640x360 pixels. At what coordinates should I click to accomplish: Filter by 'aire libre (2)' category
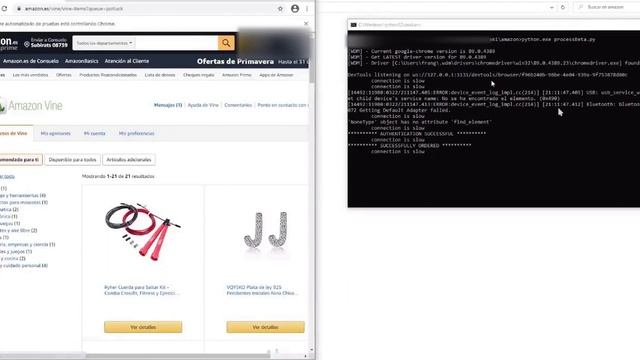18,231
